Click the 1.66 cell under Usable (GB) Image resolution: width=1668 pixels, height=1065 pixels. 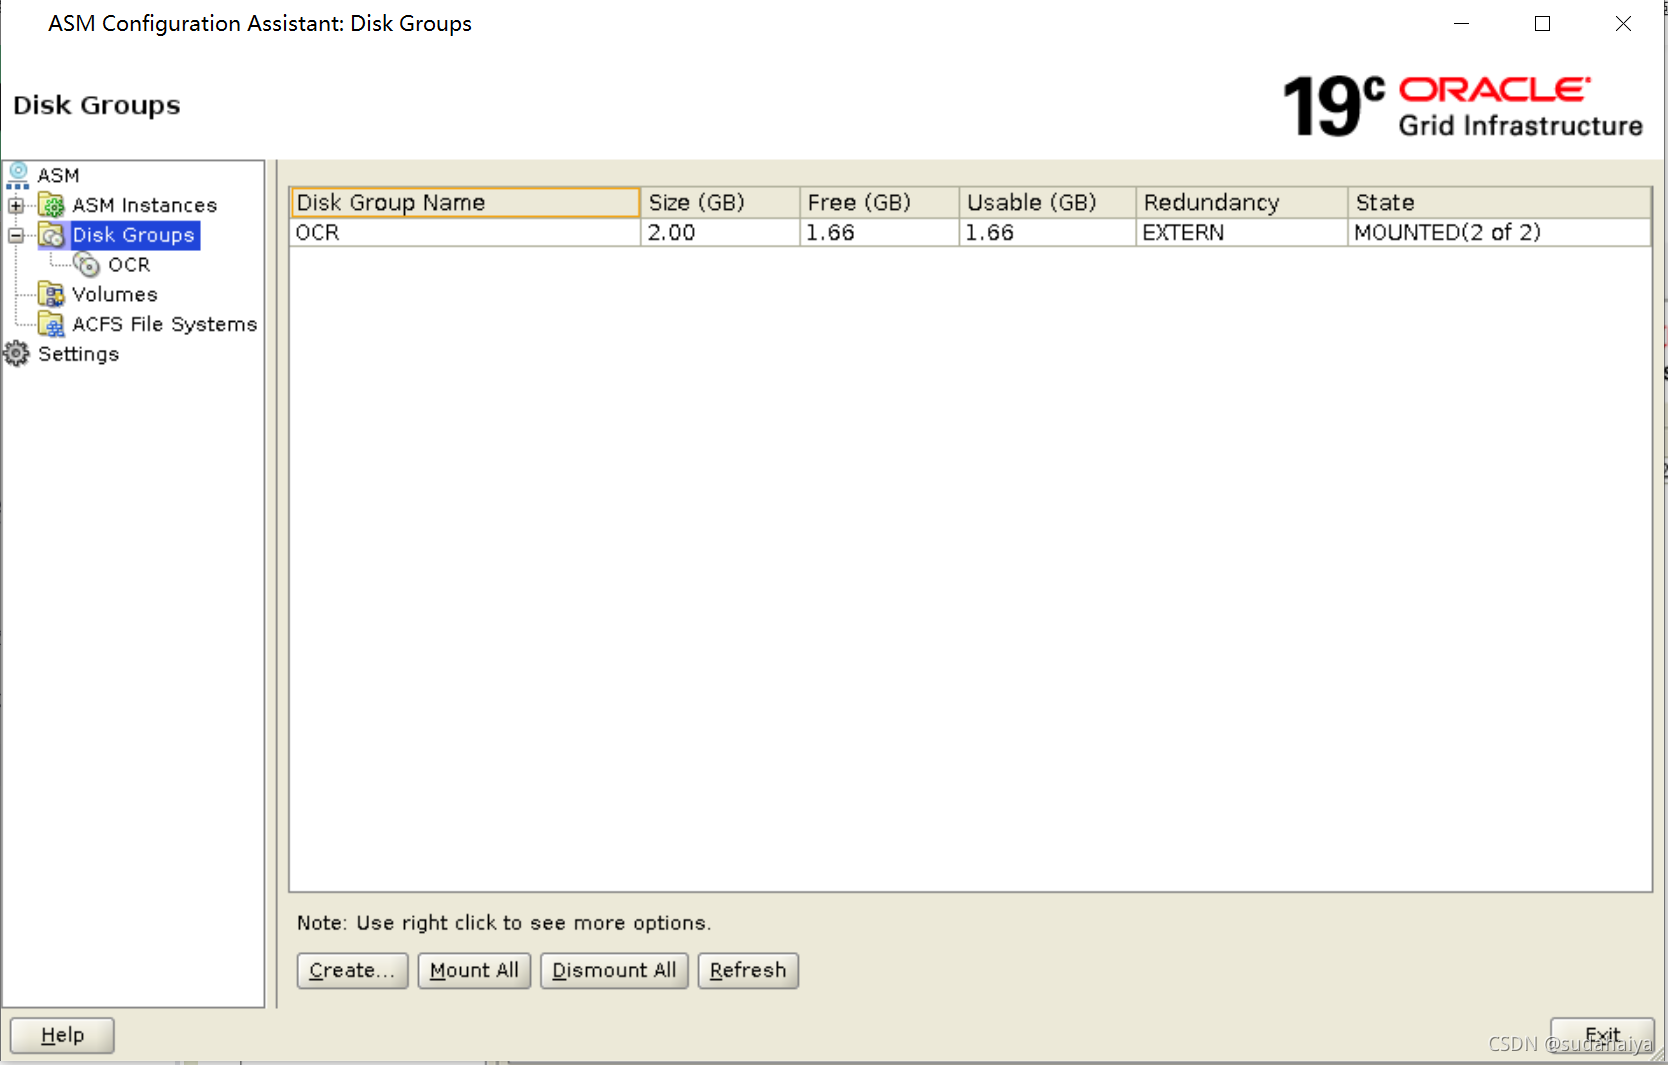point(1048,232)
